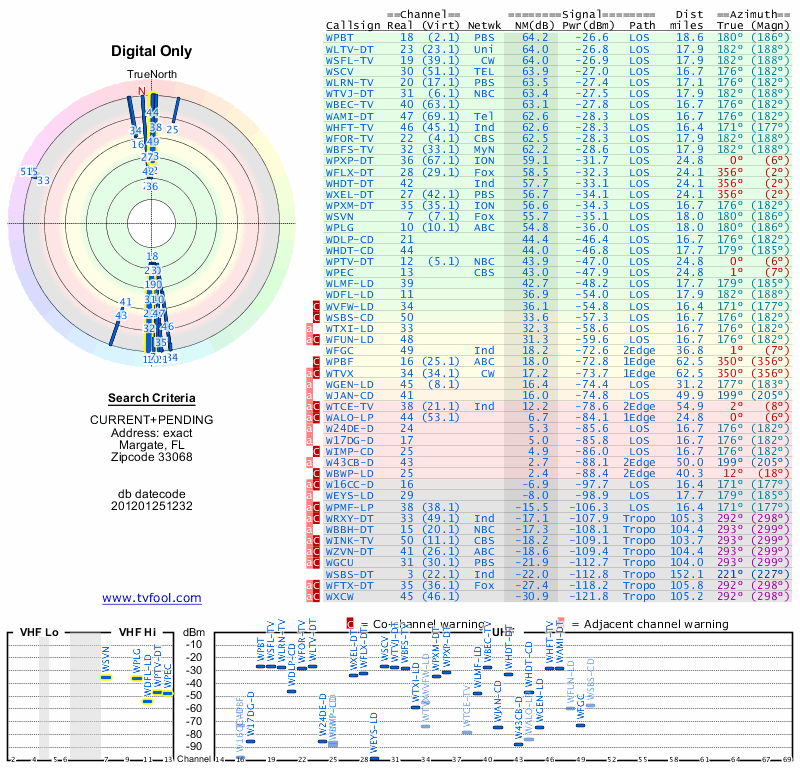Screen dimensions: 800x768
Task: Click WPBT callsign in the station table
Action: (x=339, y=38)
